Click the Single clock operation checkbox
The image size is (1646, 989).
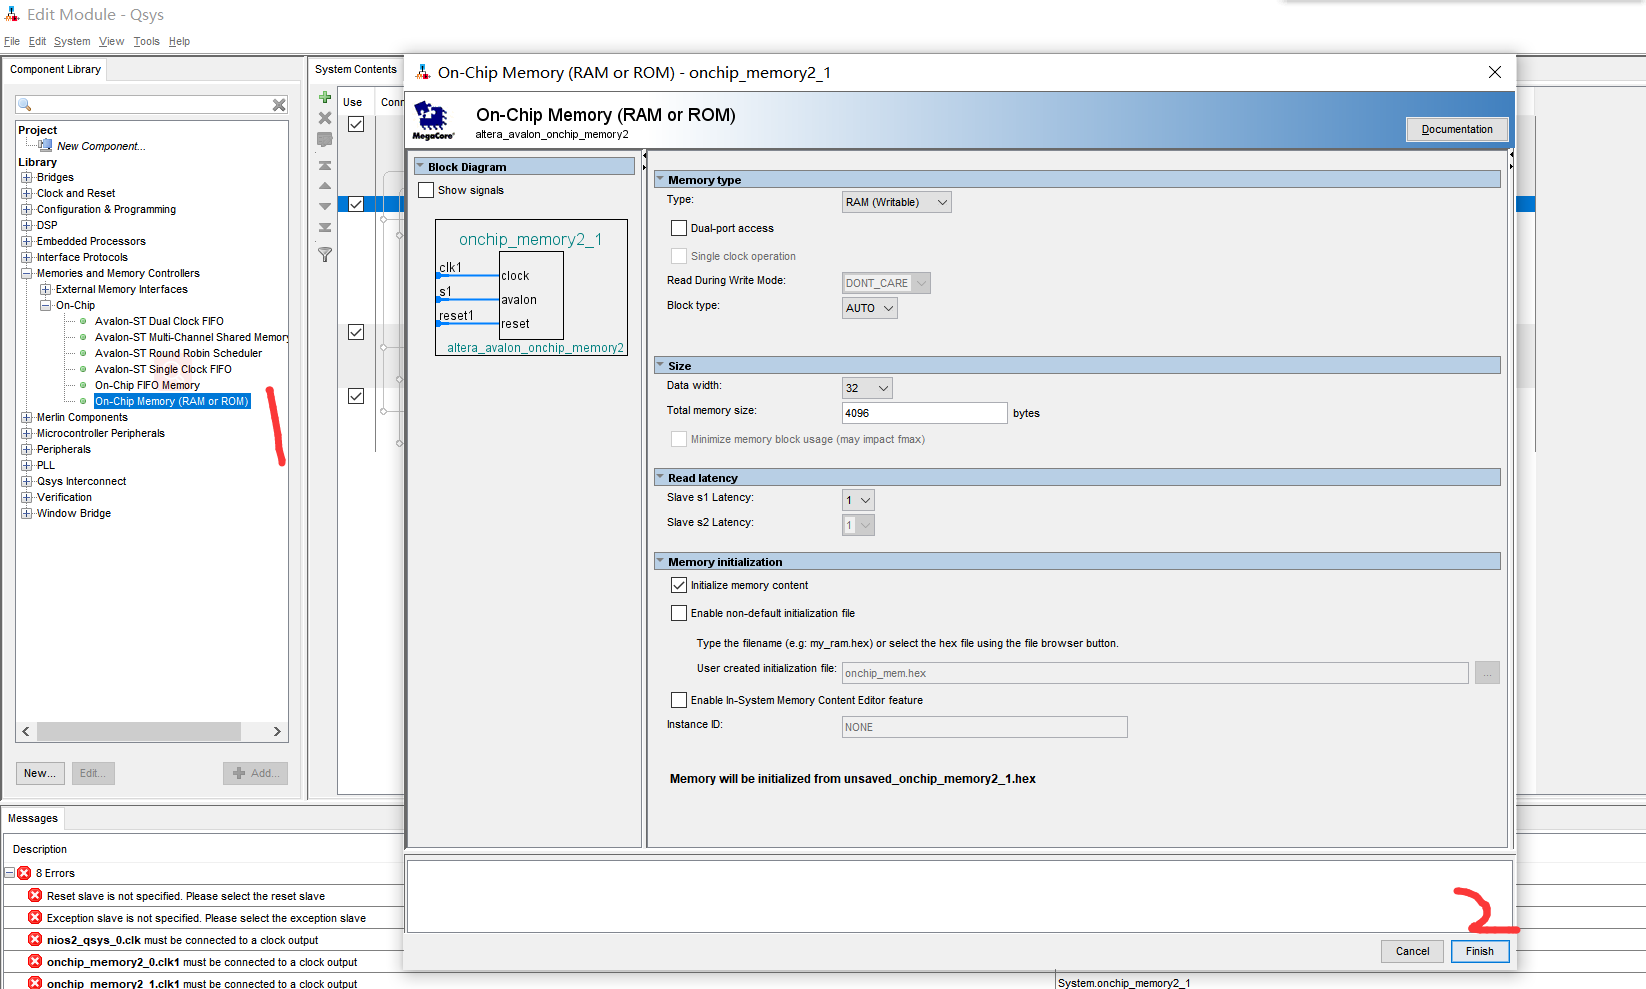[679, 256]
